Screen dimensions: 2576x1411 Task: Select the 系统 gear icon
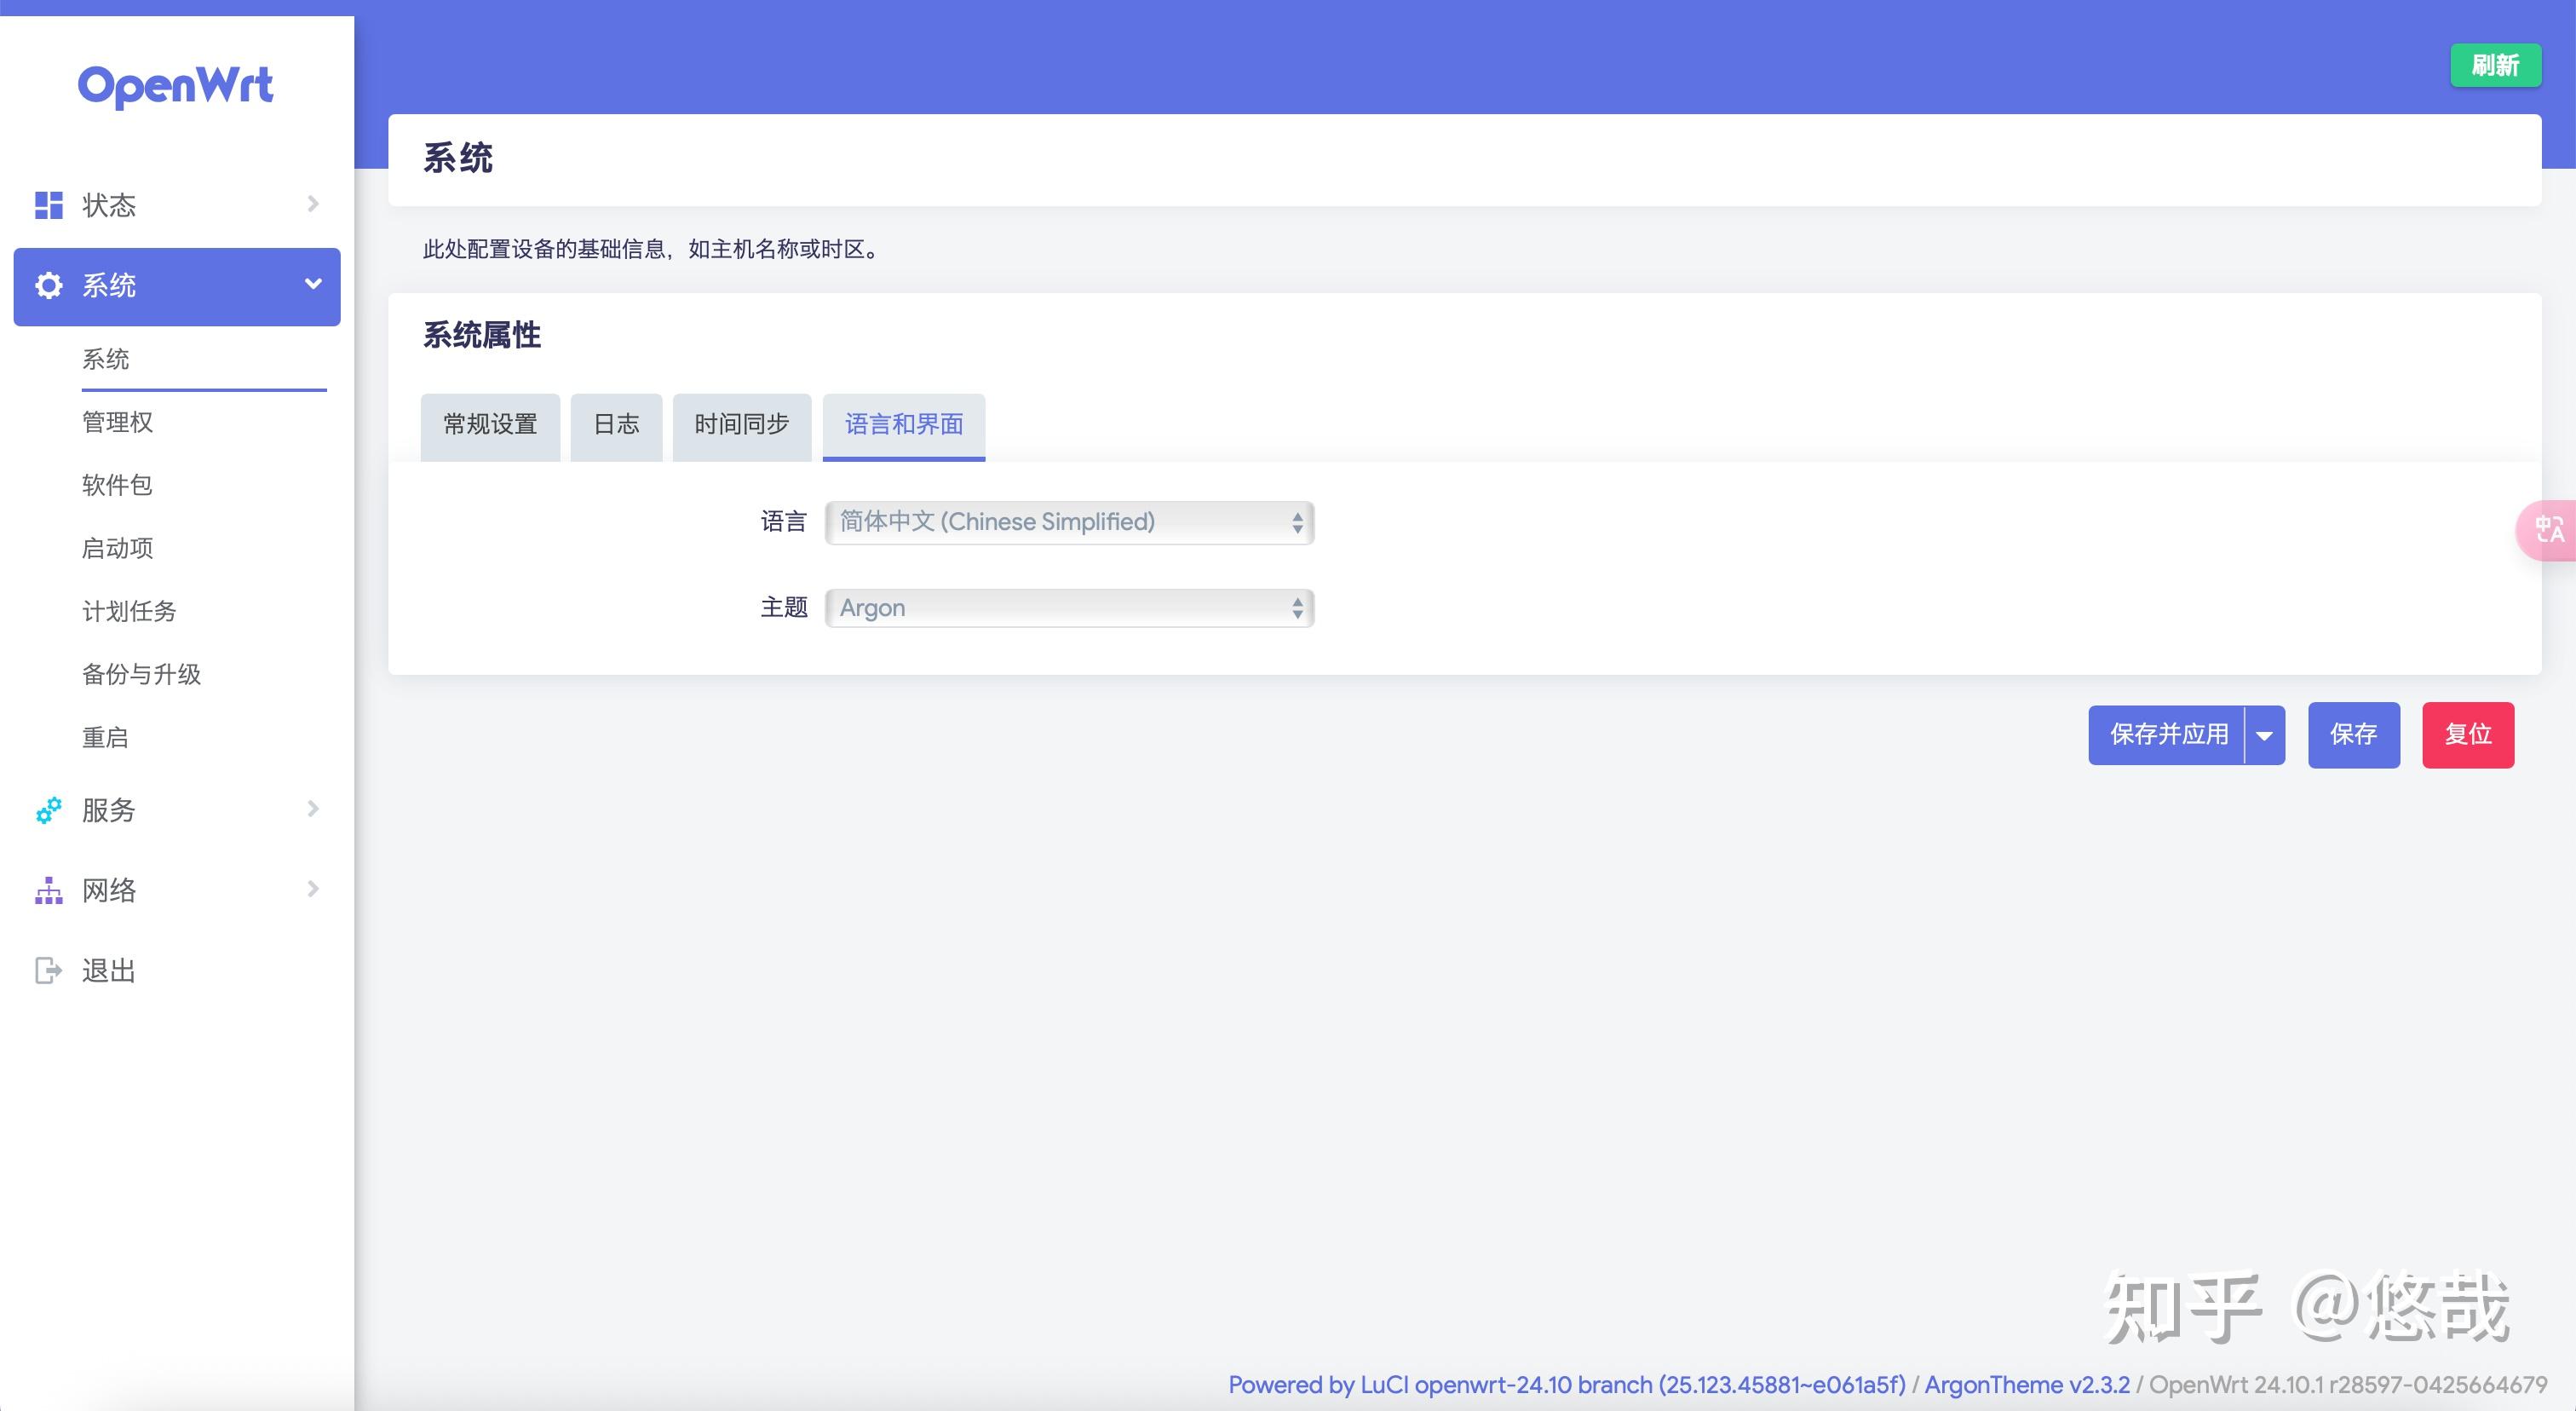coord(48,286)
